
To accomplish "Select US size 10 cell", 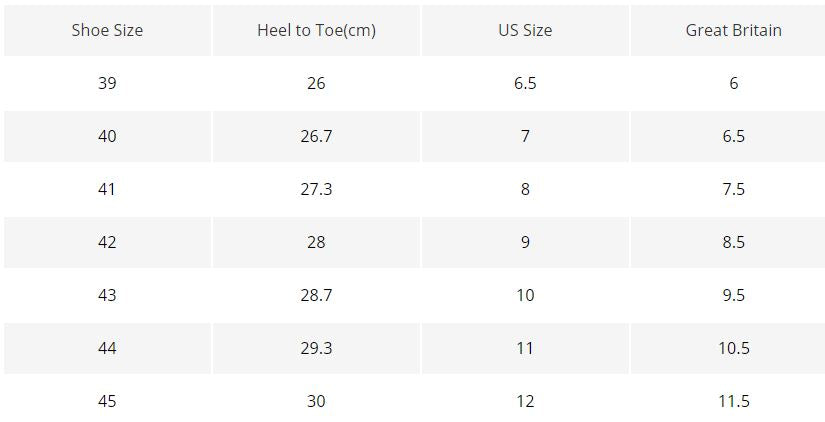I will tap(525, 295).
